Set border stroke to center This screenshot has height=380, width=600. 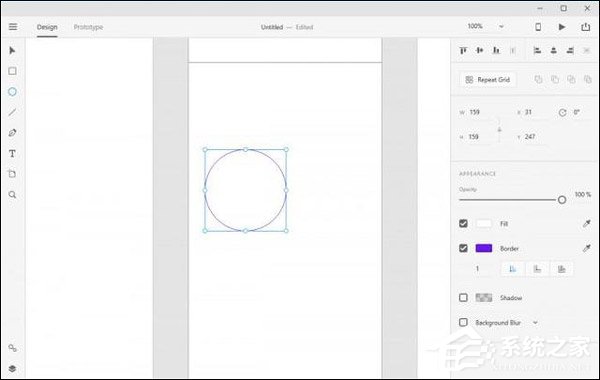[x=561, y=269]
